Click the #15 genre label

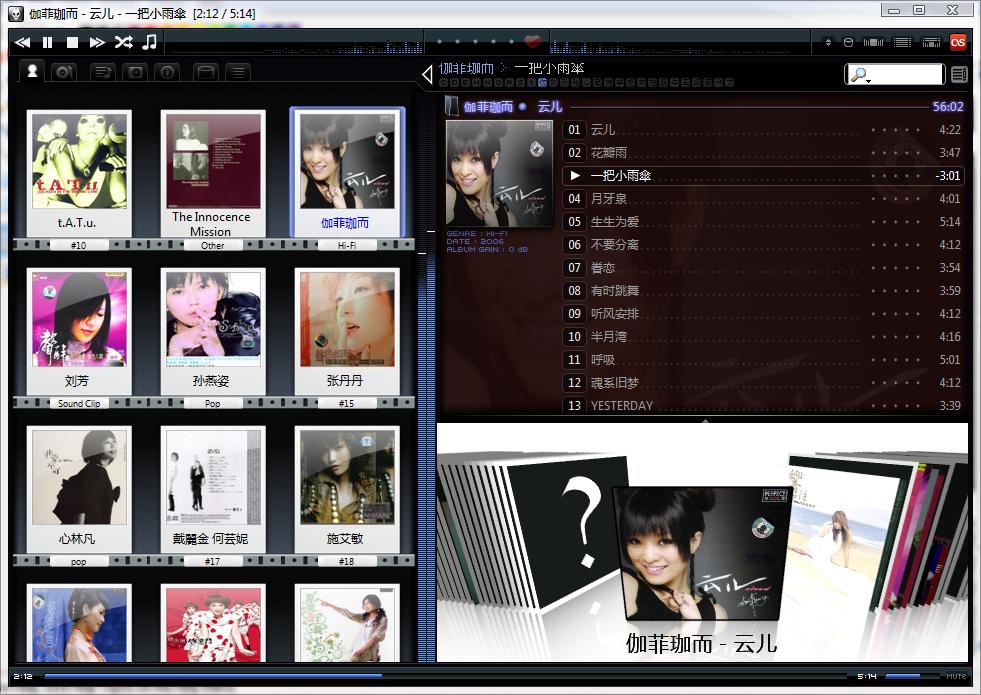point(347,403)
